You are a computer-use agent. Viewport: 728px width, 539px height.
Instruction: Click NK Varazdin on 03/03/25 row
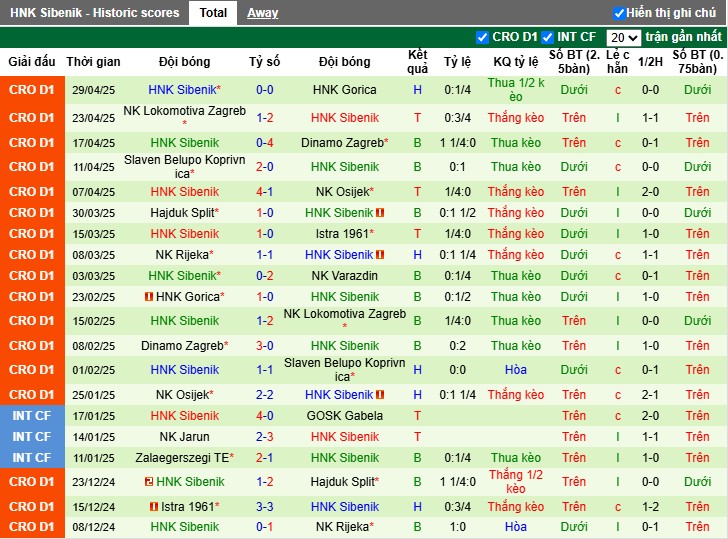tap(344, 276)
